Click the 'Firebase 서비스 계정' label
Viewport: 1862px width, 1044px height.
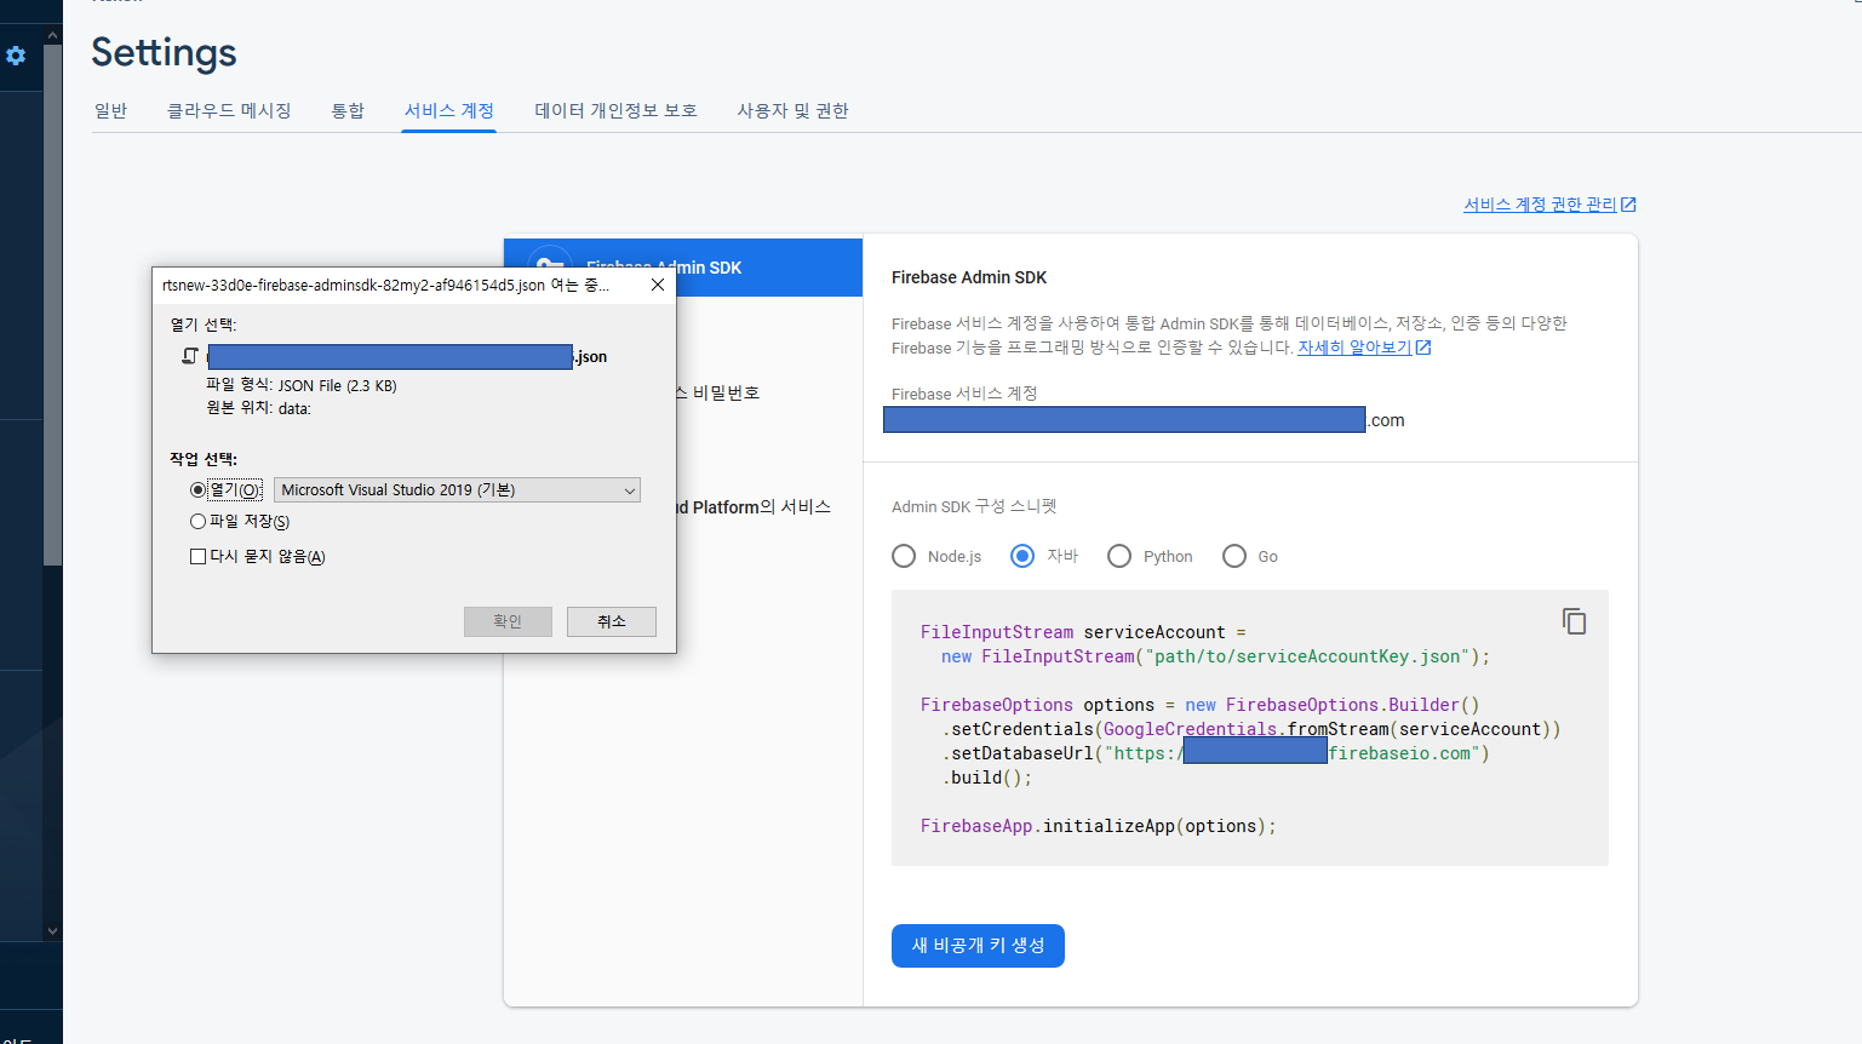[964, 393]
